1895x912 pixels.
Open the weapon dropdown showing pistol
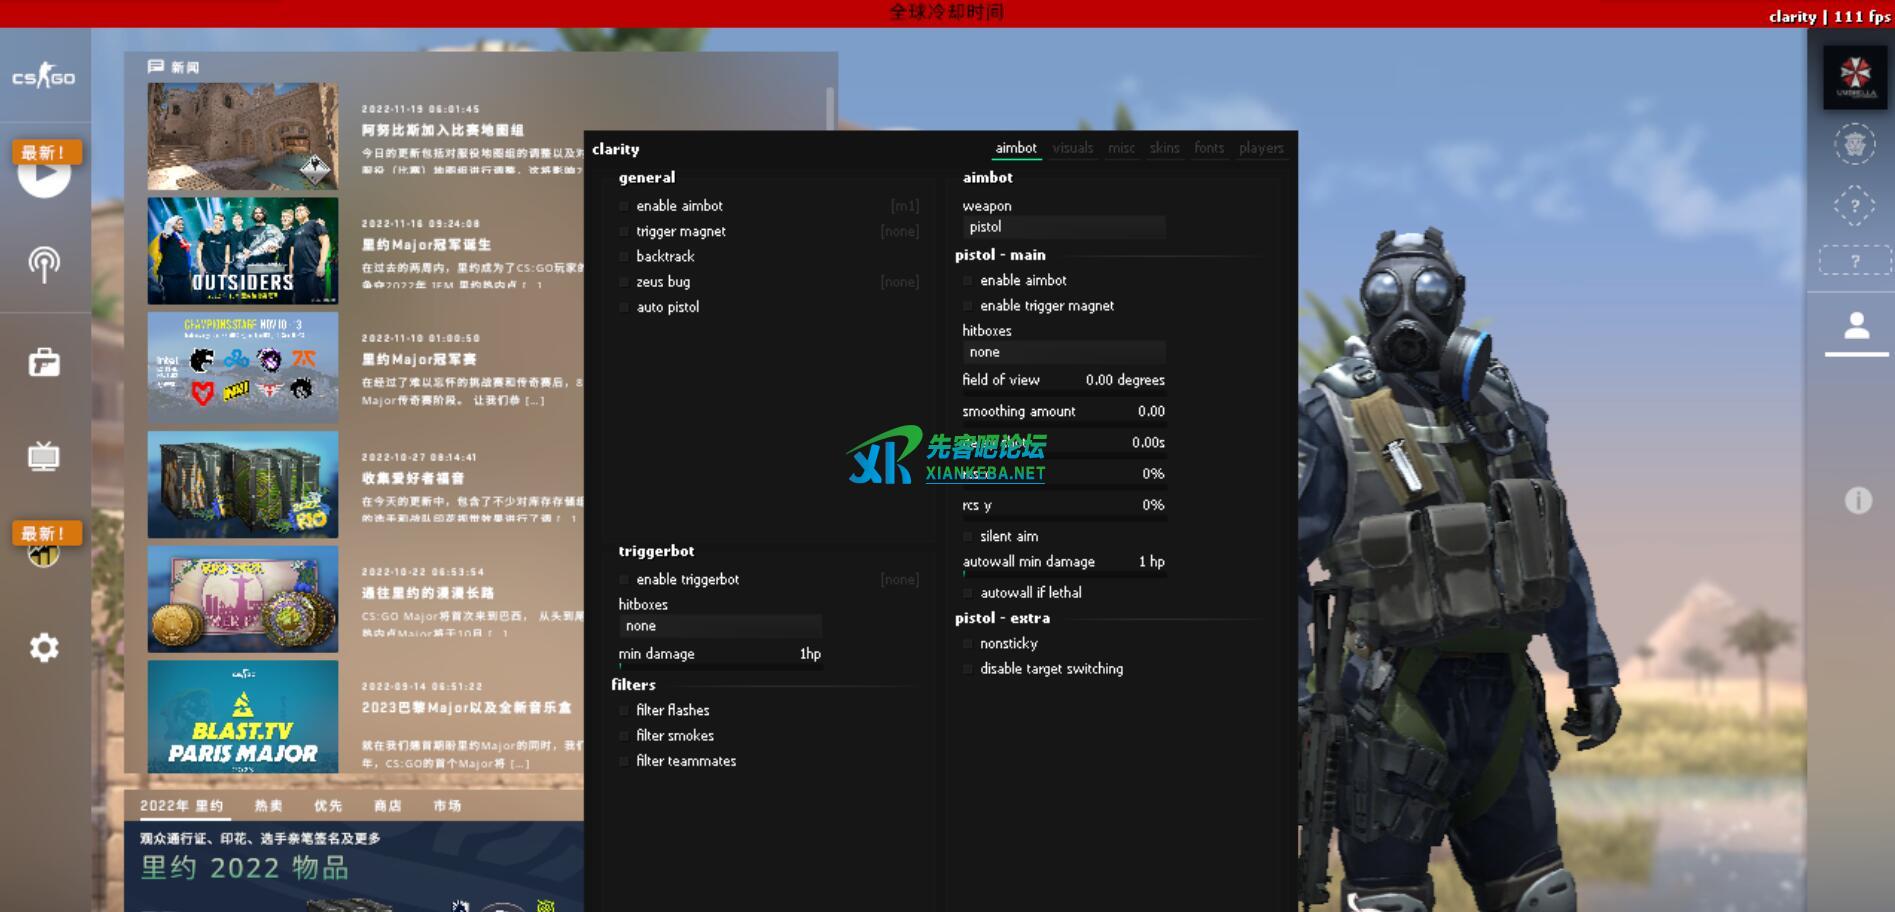coord(1063,227)
